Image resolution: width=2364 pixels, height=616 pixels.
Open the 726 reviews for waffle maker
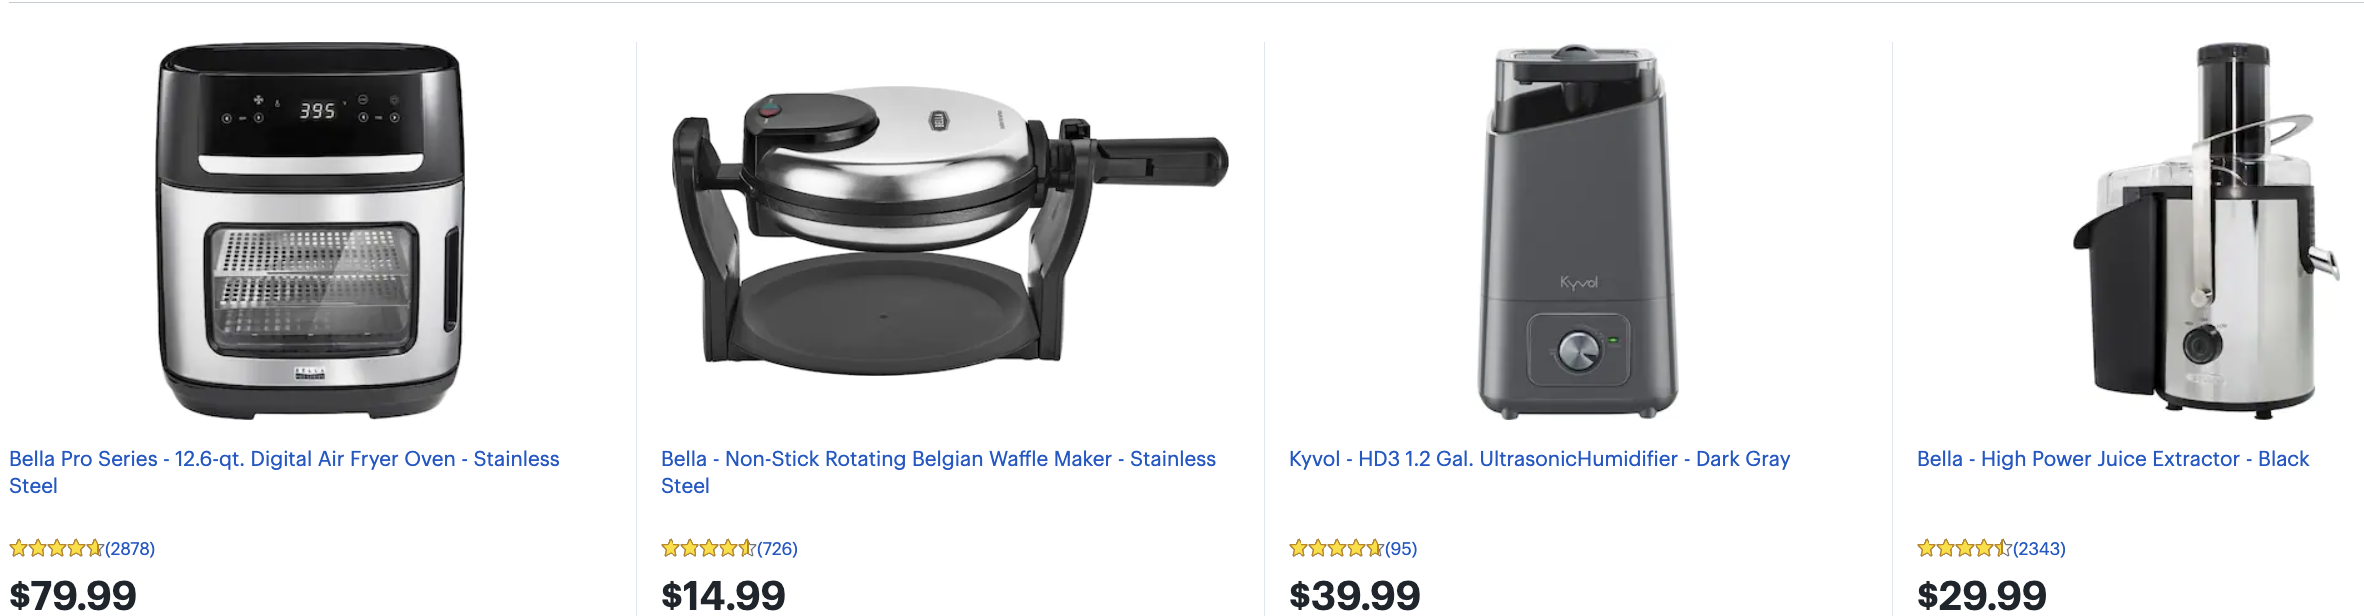coord(777,549)
